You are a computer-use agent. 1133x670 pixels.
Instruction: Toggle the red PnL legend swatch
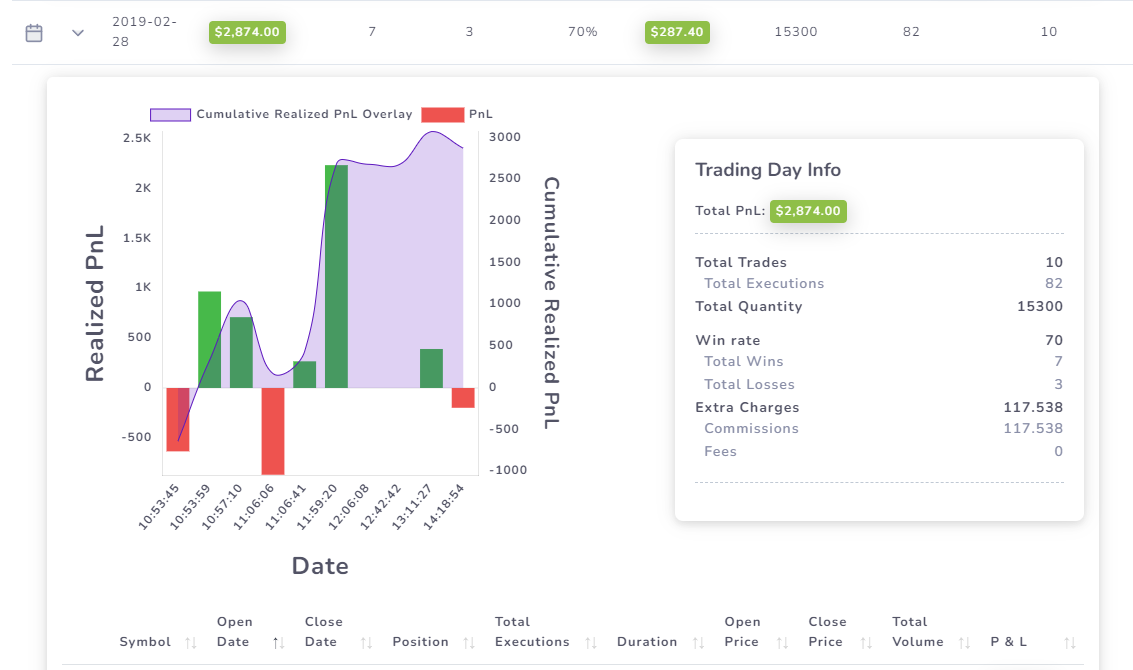coord(442,114)
